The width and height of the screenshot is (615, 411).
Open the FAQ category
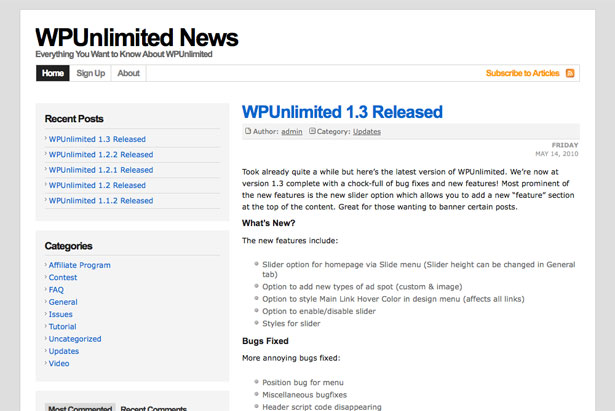(x=56, y=290)
